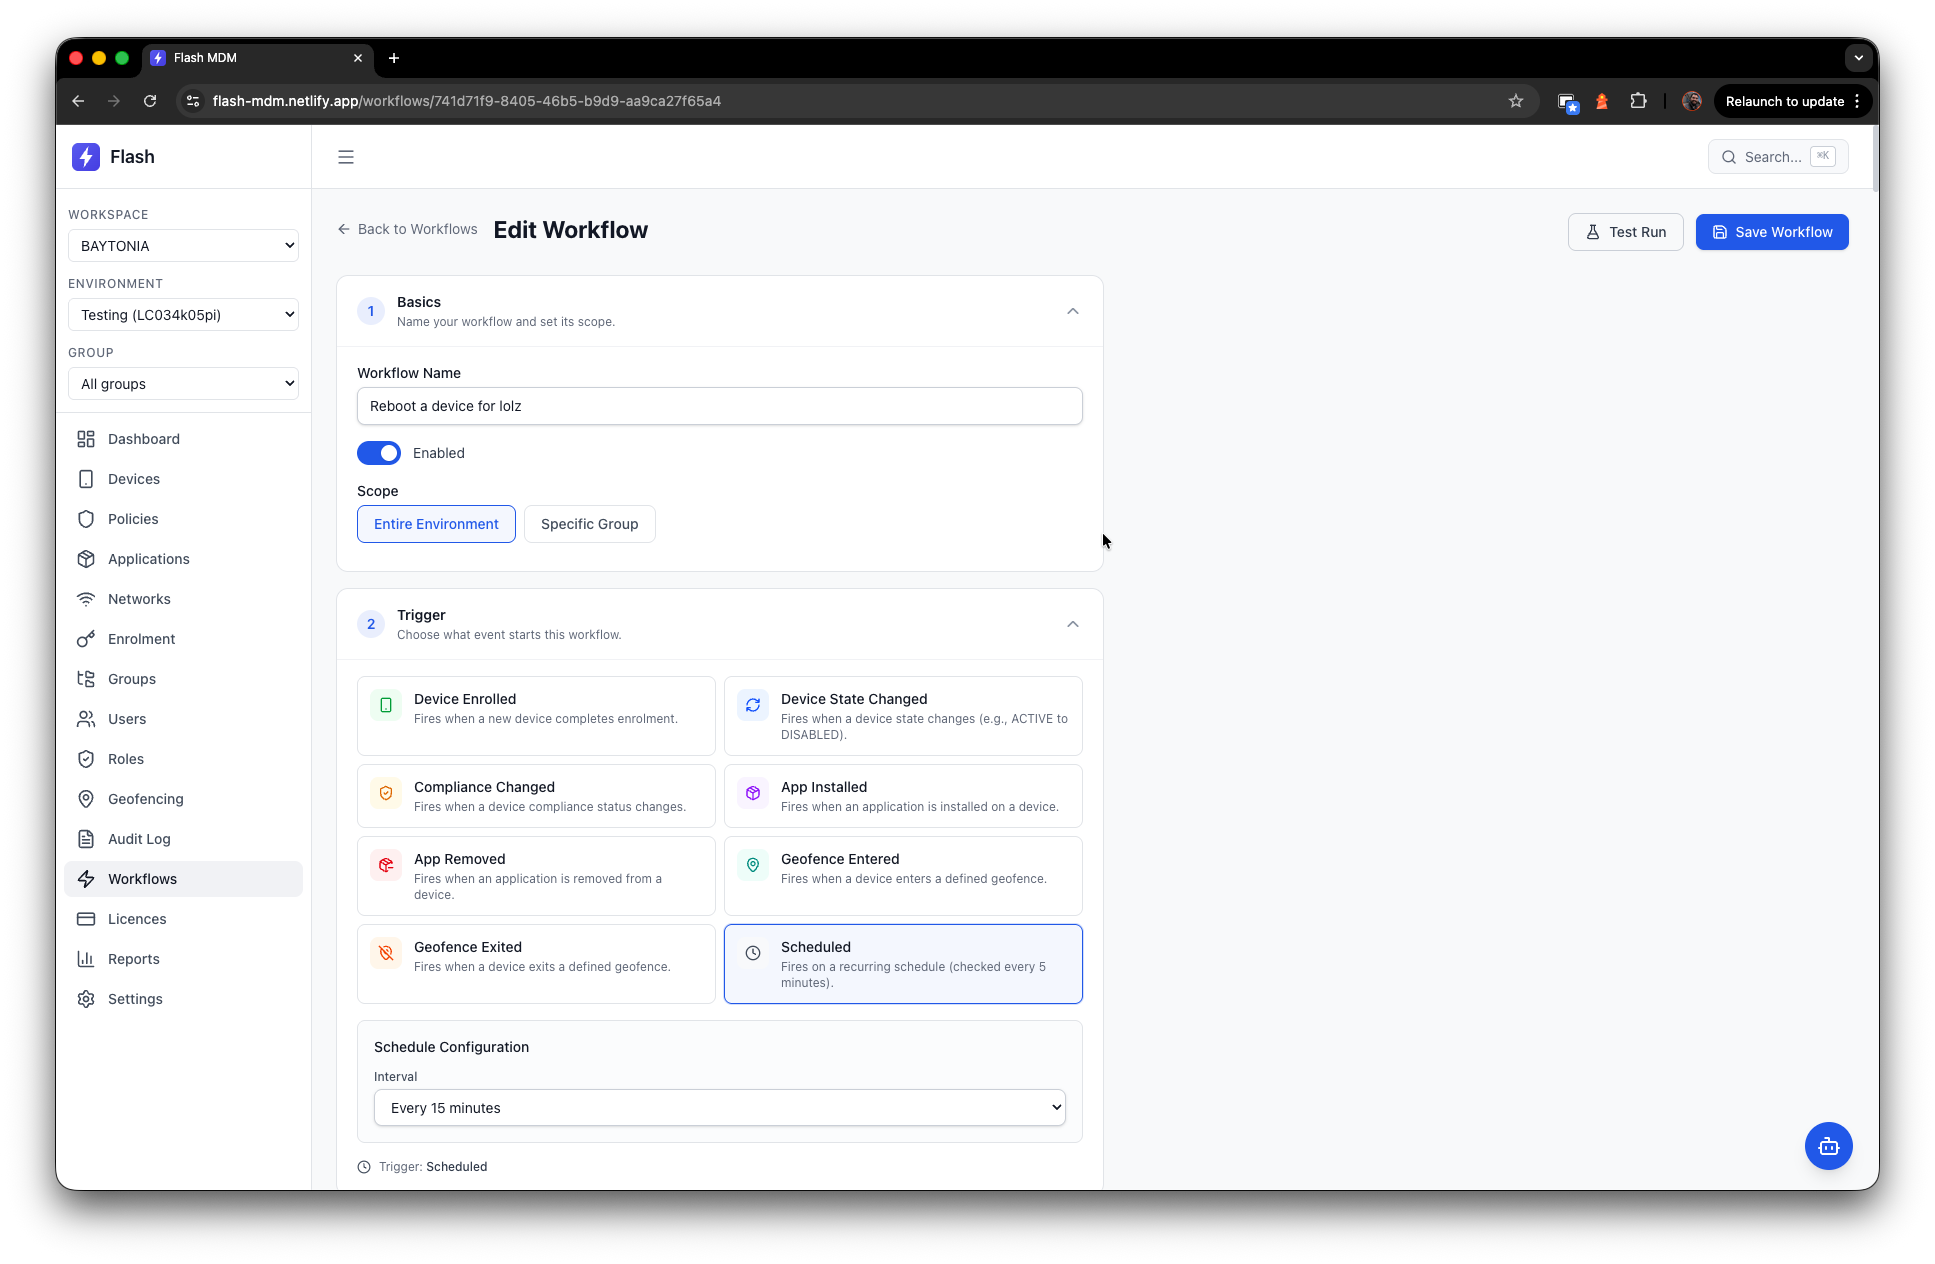Select Entire Environment scope option
This screenshot has width=1935, height=1264.
436,524
